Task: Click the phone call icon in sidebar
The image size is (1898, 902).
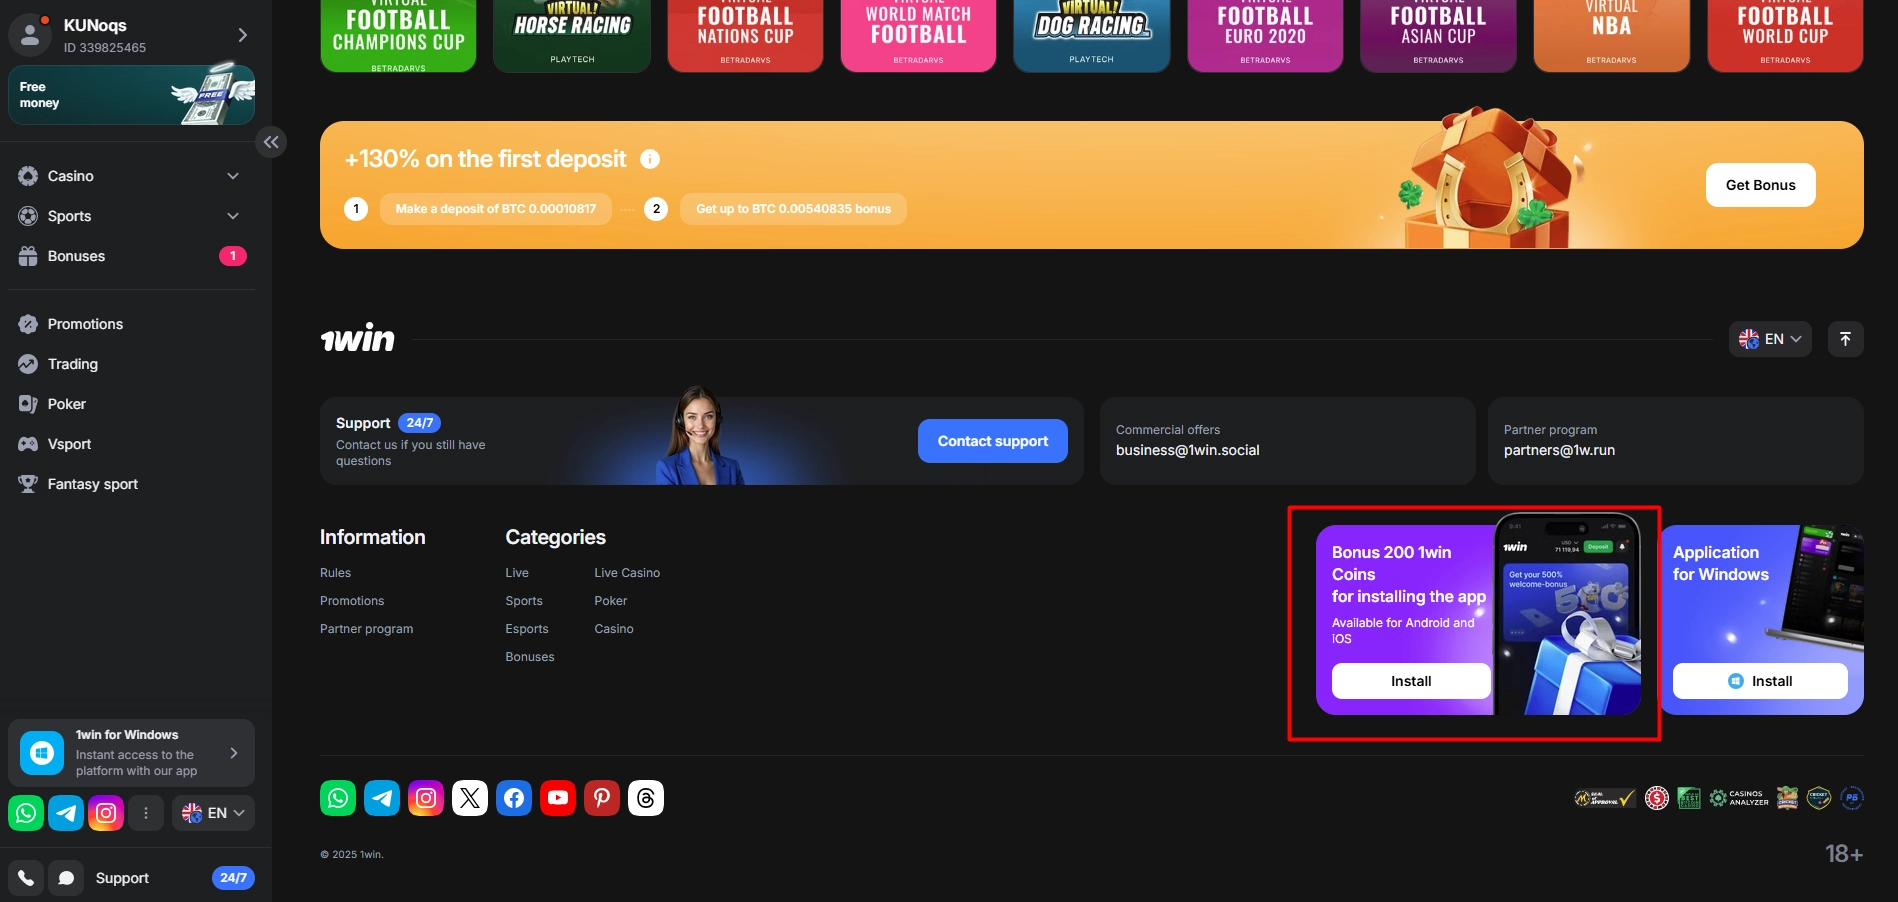Action: (x=26, y=878)
